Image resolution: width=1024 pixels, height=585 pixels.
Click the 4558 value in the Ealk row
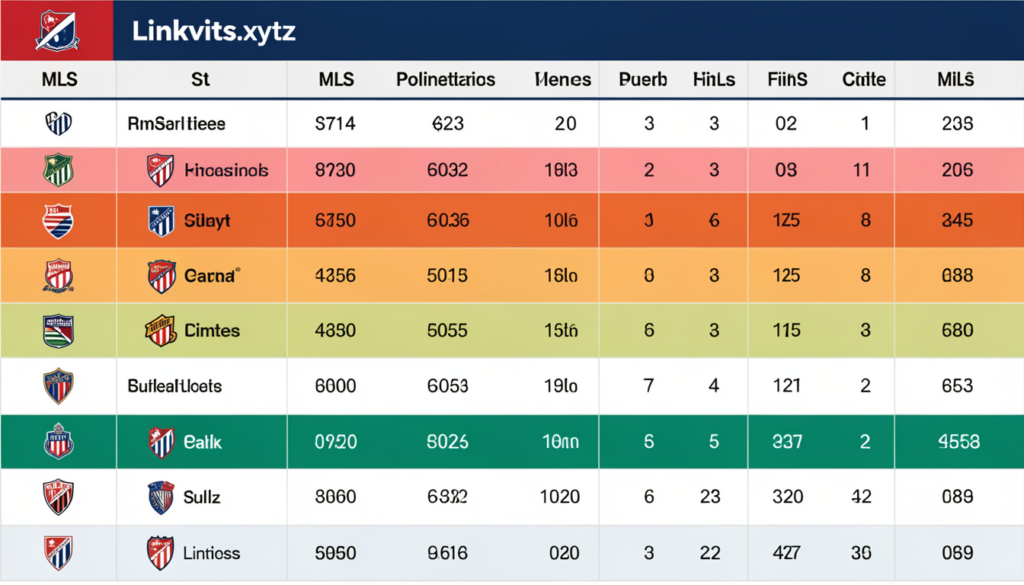click(x=957, y=441)
